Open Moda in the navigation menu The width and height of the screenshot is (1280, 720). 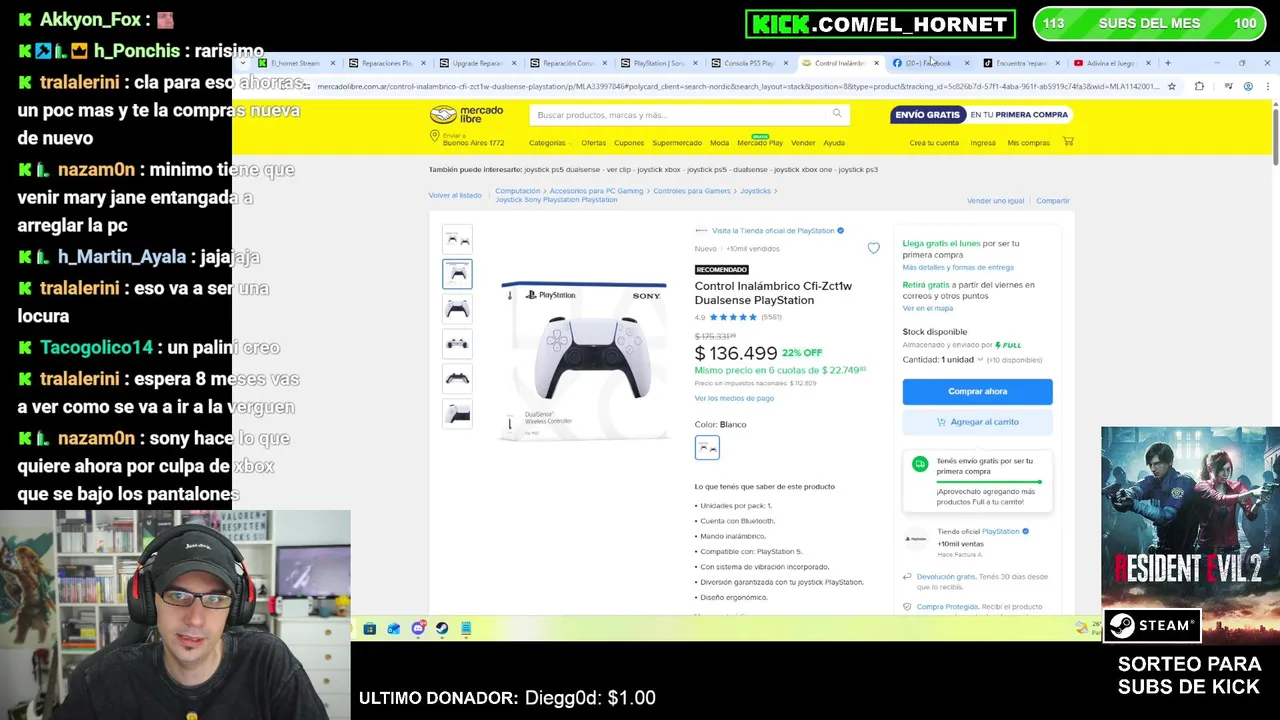[x=719, y=143]
